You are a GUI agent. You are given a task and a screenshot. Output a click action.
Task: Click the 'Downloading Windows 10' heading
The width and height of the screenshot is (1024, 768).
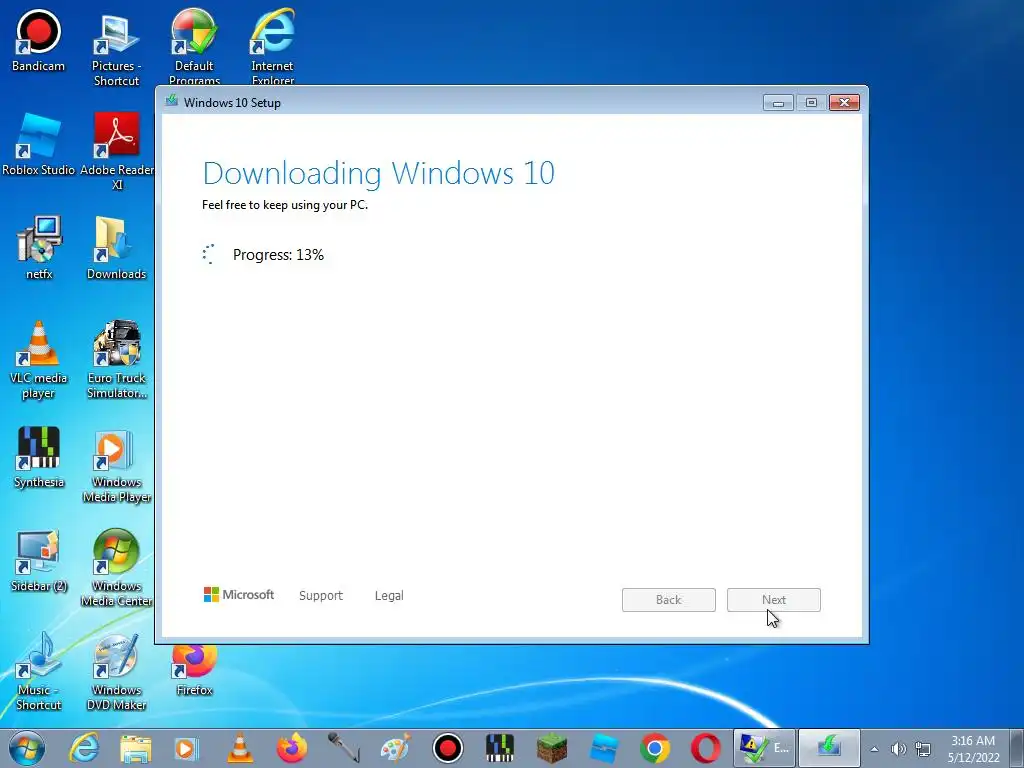379,174
